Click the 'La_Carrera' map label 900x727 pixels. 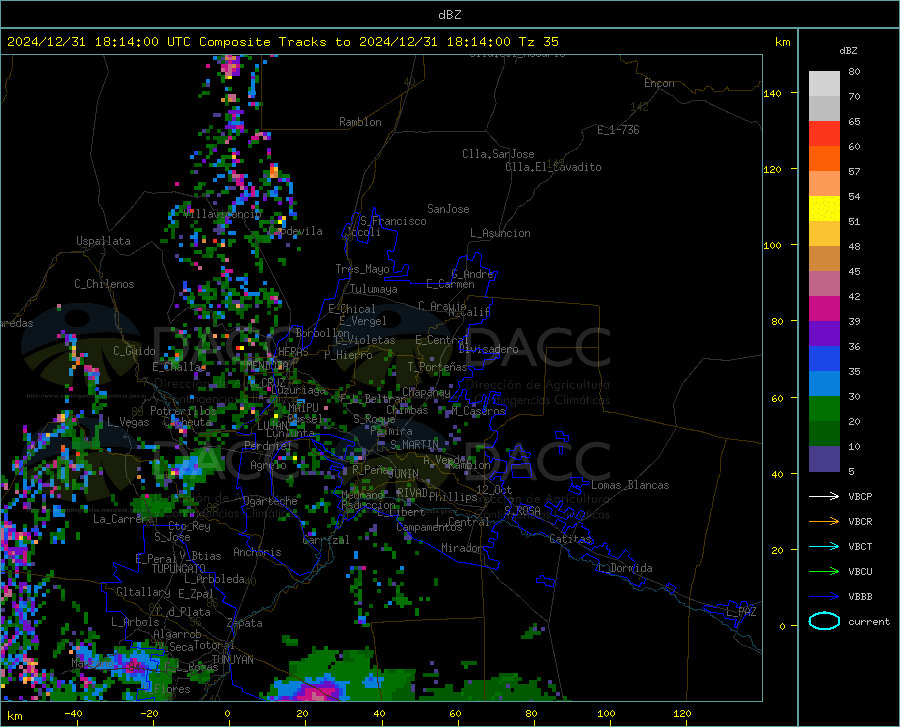[123, 519]
